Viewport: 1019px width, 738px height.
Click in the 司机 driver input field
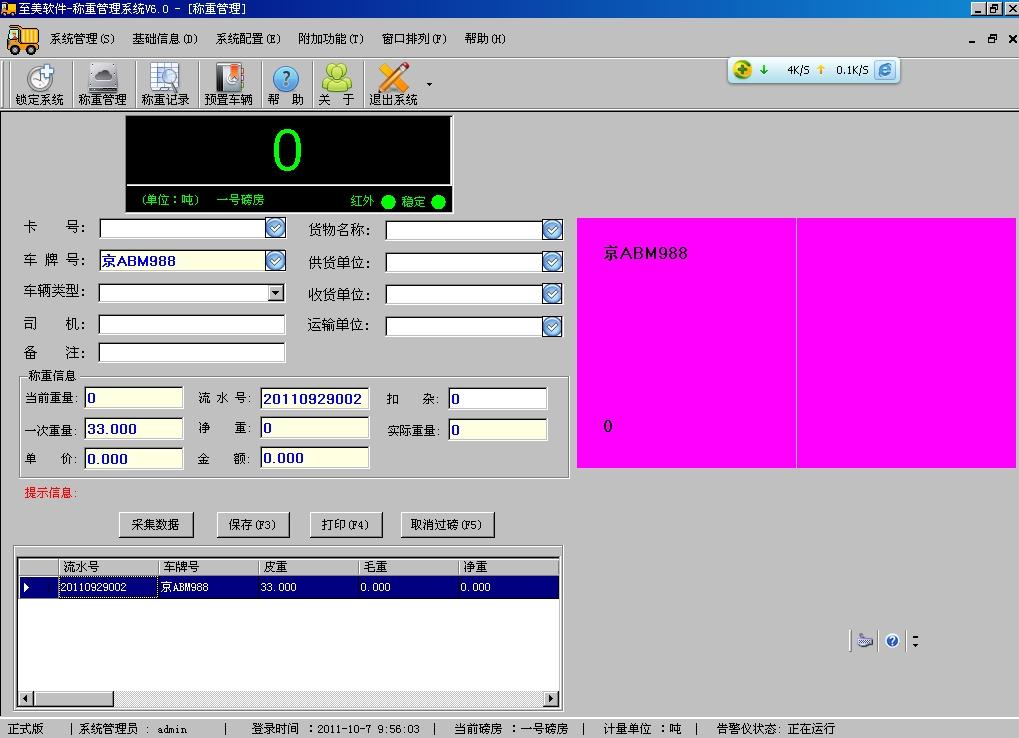[191, 325]
